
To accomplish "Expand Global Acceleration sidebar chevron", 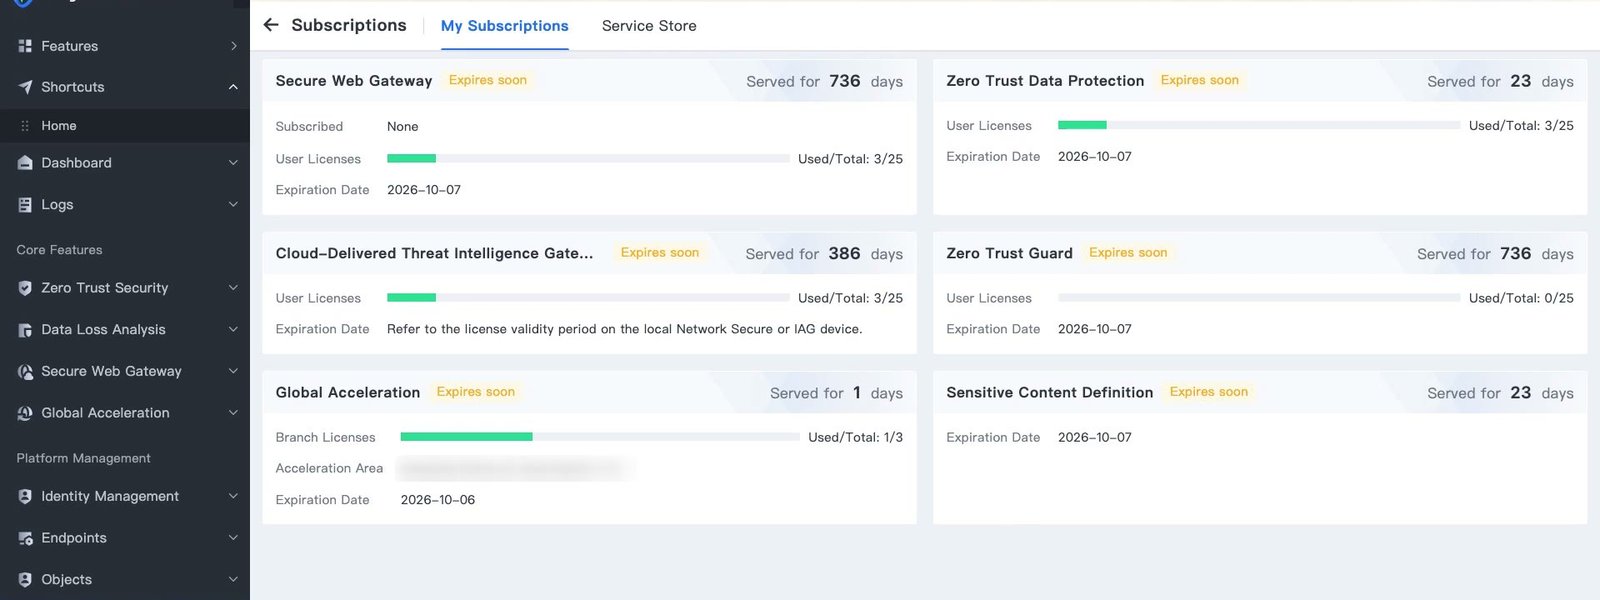I will click(233, 413).
